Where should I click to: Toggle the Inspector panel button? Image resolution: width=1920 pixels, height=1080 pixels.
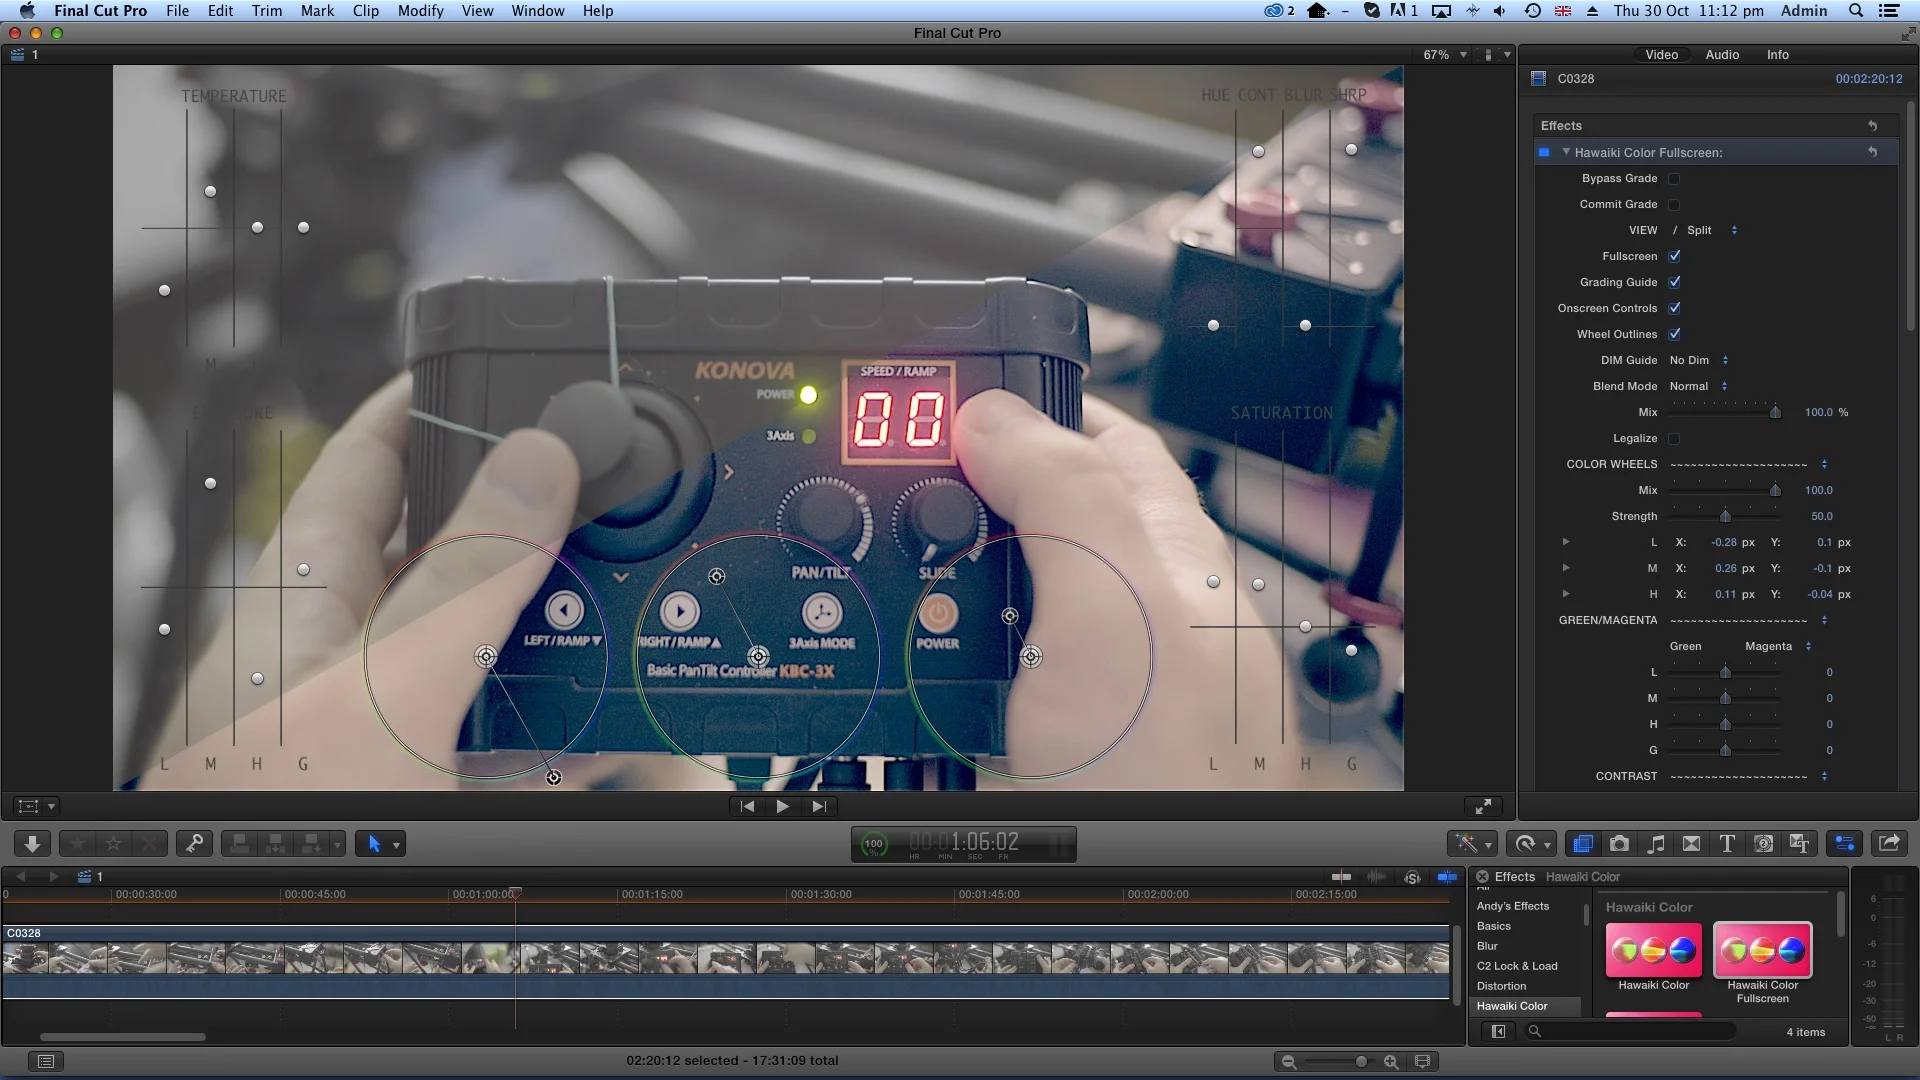tap(1845, 844)
